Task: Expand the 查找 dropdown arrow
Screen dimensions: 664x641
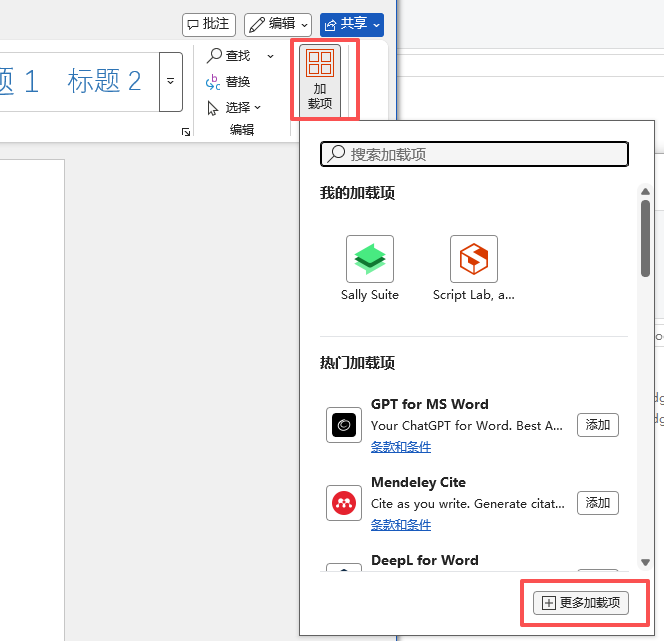Action: pos(270,56)
